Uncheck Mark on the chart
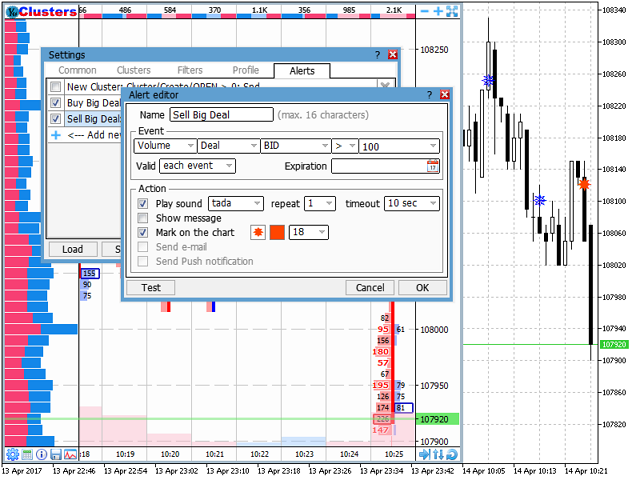Image resolution: width=640 pixels, height=480 pixels. click(142, 232)
